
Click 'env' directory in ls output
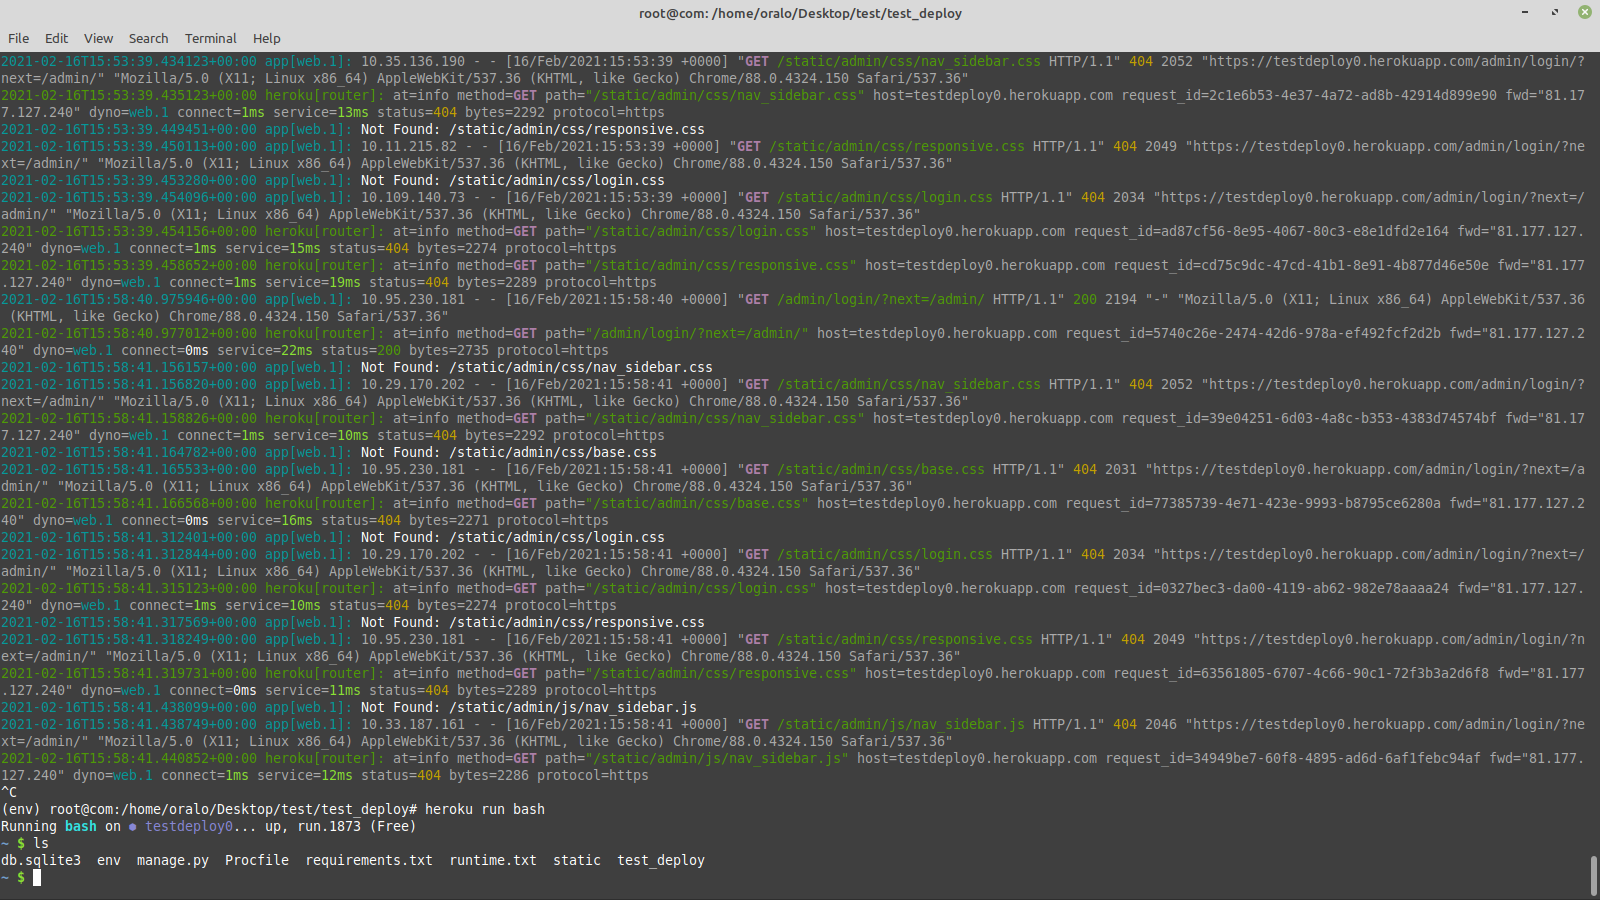109,860
